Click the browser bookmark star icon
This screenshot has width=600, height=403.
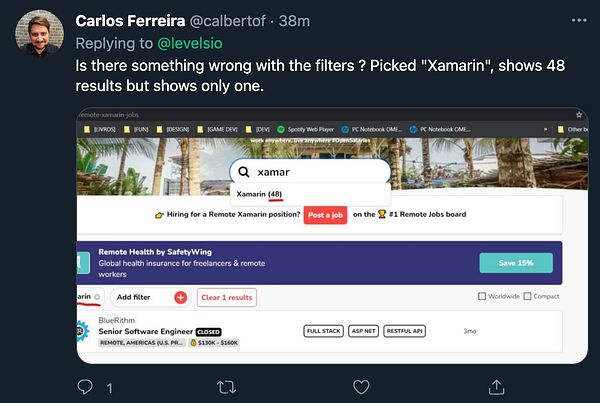pos(579,115)
